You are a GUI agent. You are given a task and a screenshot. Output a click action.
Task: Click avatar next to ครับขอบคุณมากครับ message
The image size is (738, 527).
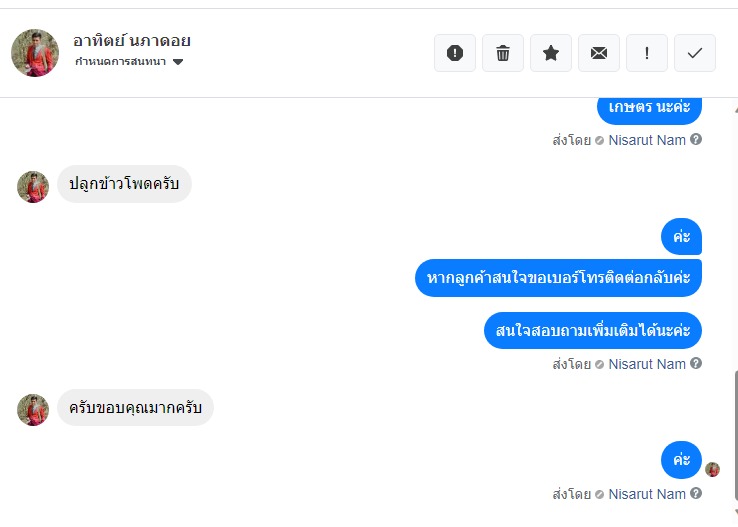33,410
